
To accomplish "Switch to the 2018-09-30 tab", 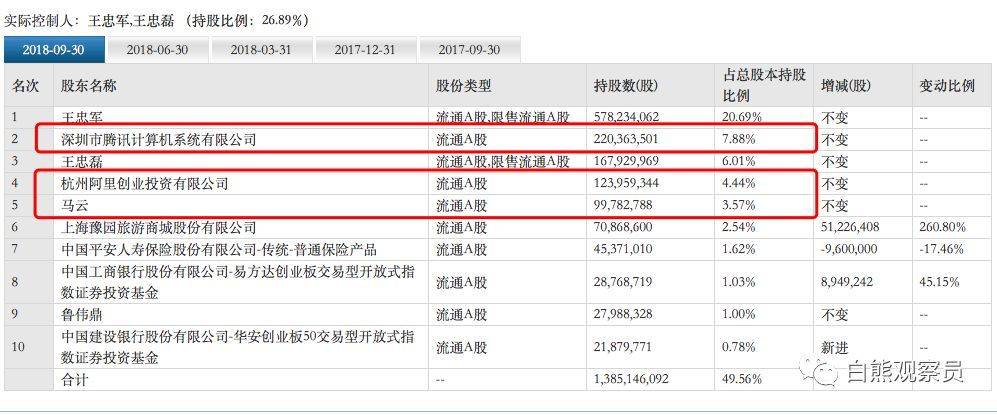I will pos(53,50).
